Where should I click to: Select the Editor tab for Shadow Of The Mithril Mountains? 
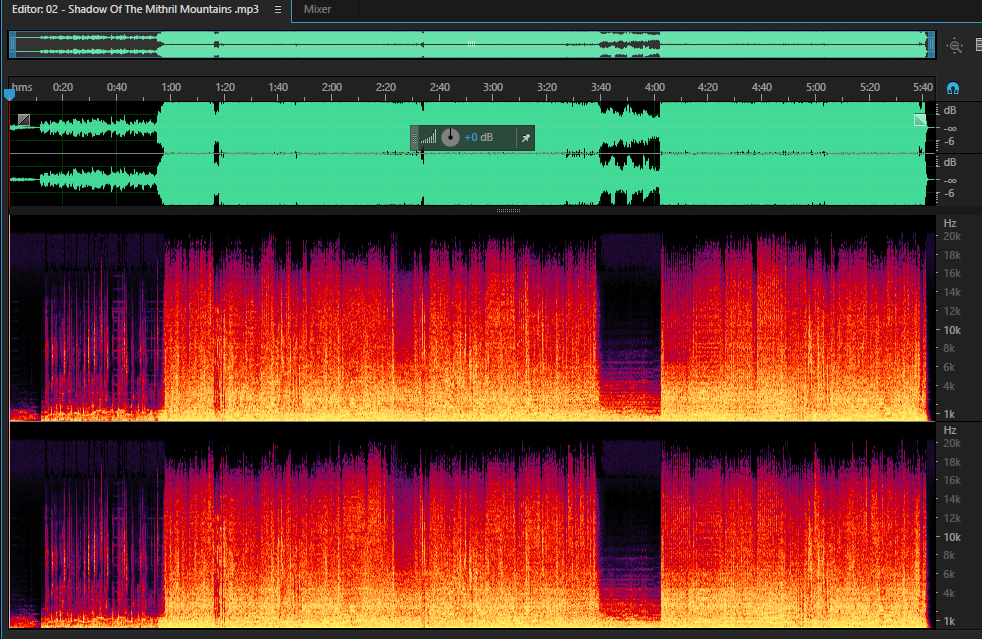click(x=135, y=9)
